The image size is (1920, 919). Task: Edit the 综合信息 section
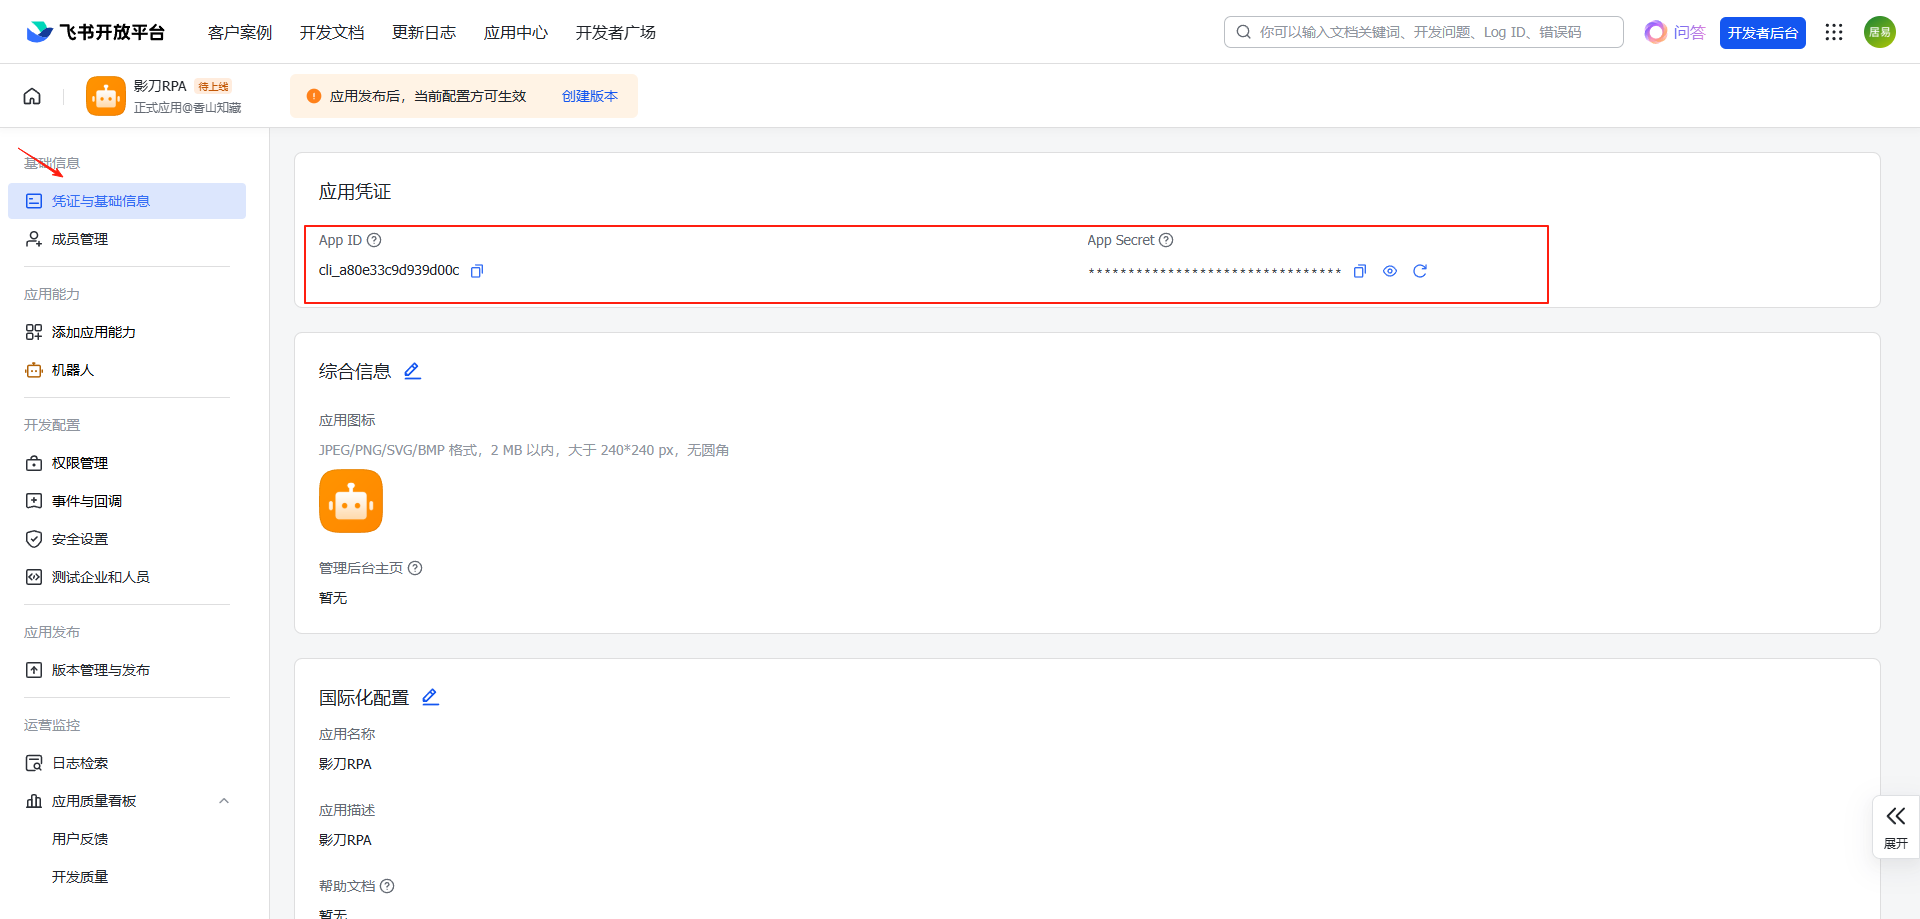(412, 371)
